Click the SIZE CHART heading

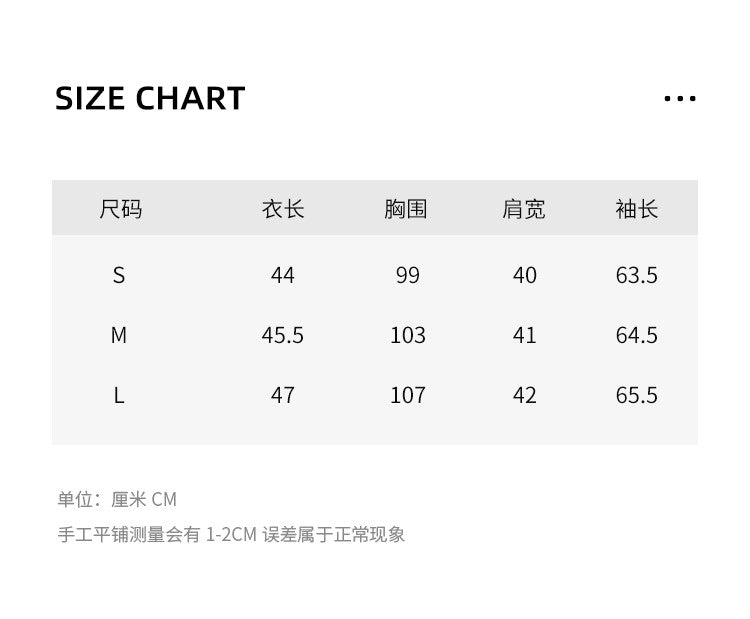[150, 98]
